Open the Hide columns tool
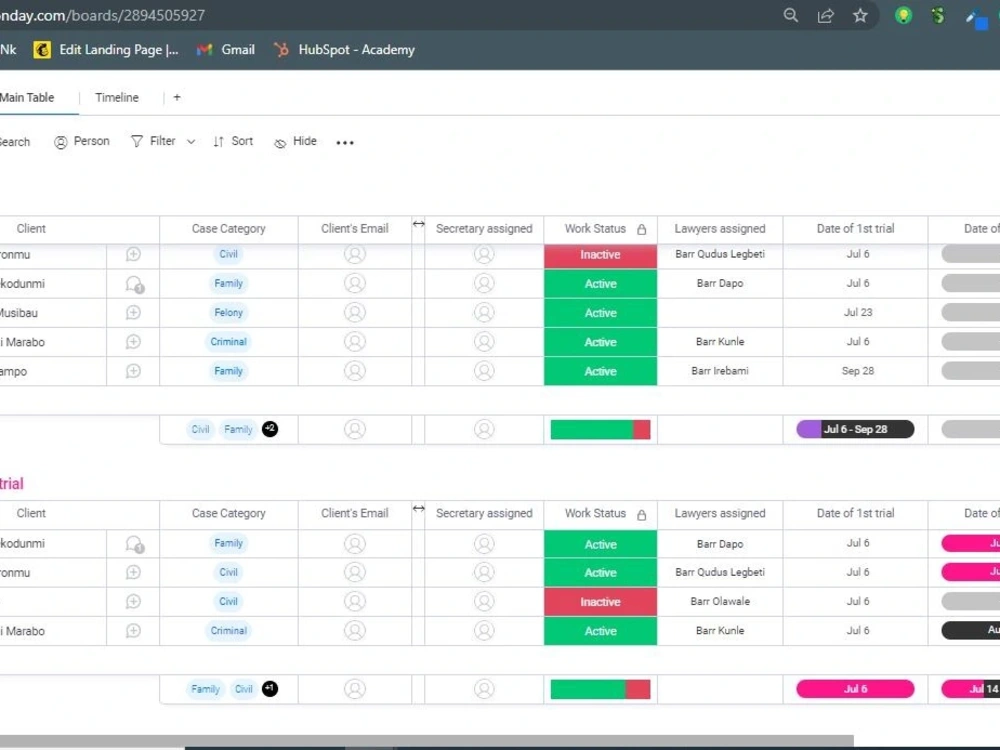Viewport: 1000px width, 750px height. coord(295,141)
